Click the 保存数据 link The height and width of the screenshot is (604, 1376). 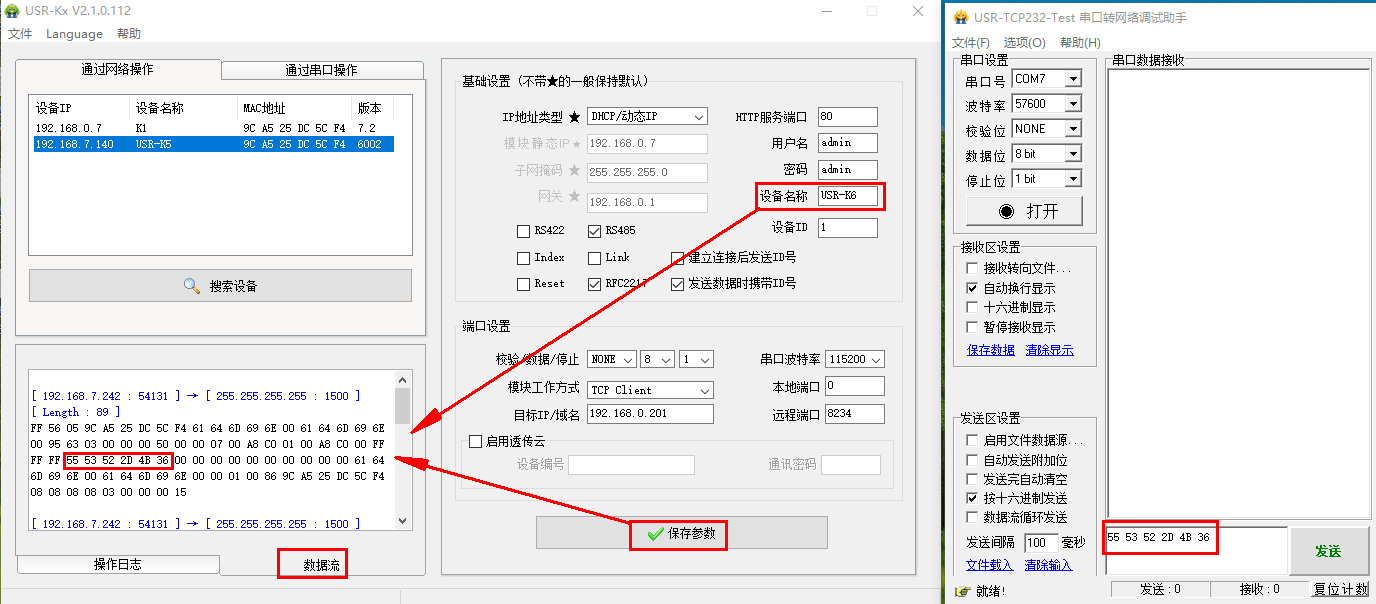tap(990, 350)
